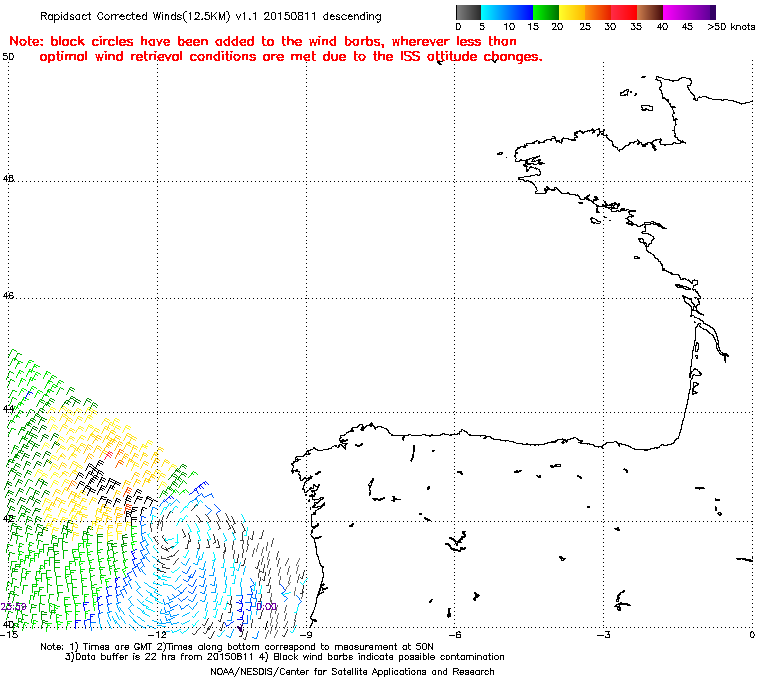
Task: Click the legend scale value '25'
Action: tap(585, 27)
